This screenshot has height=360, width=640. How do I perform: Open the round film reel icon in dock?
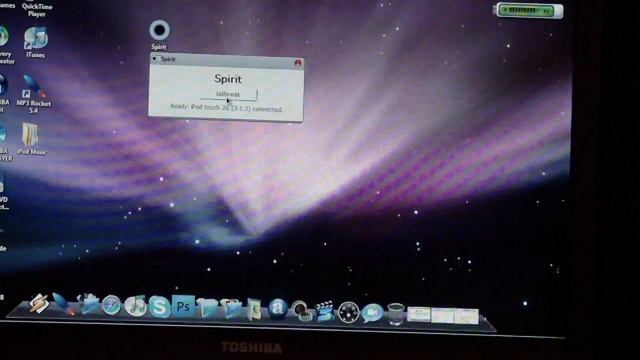point(348,313)
